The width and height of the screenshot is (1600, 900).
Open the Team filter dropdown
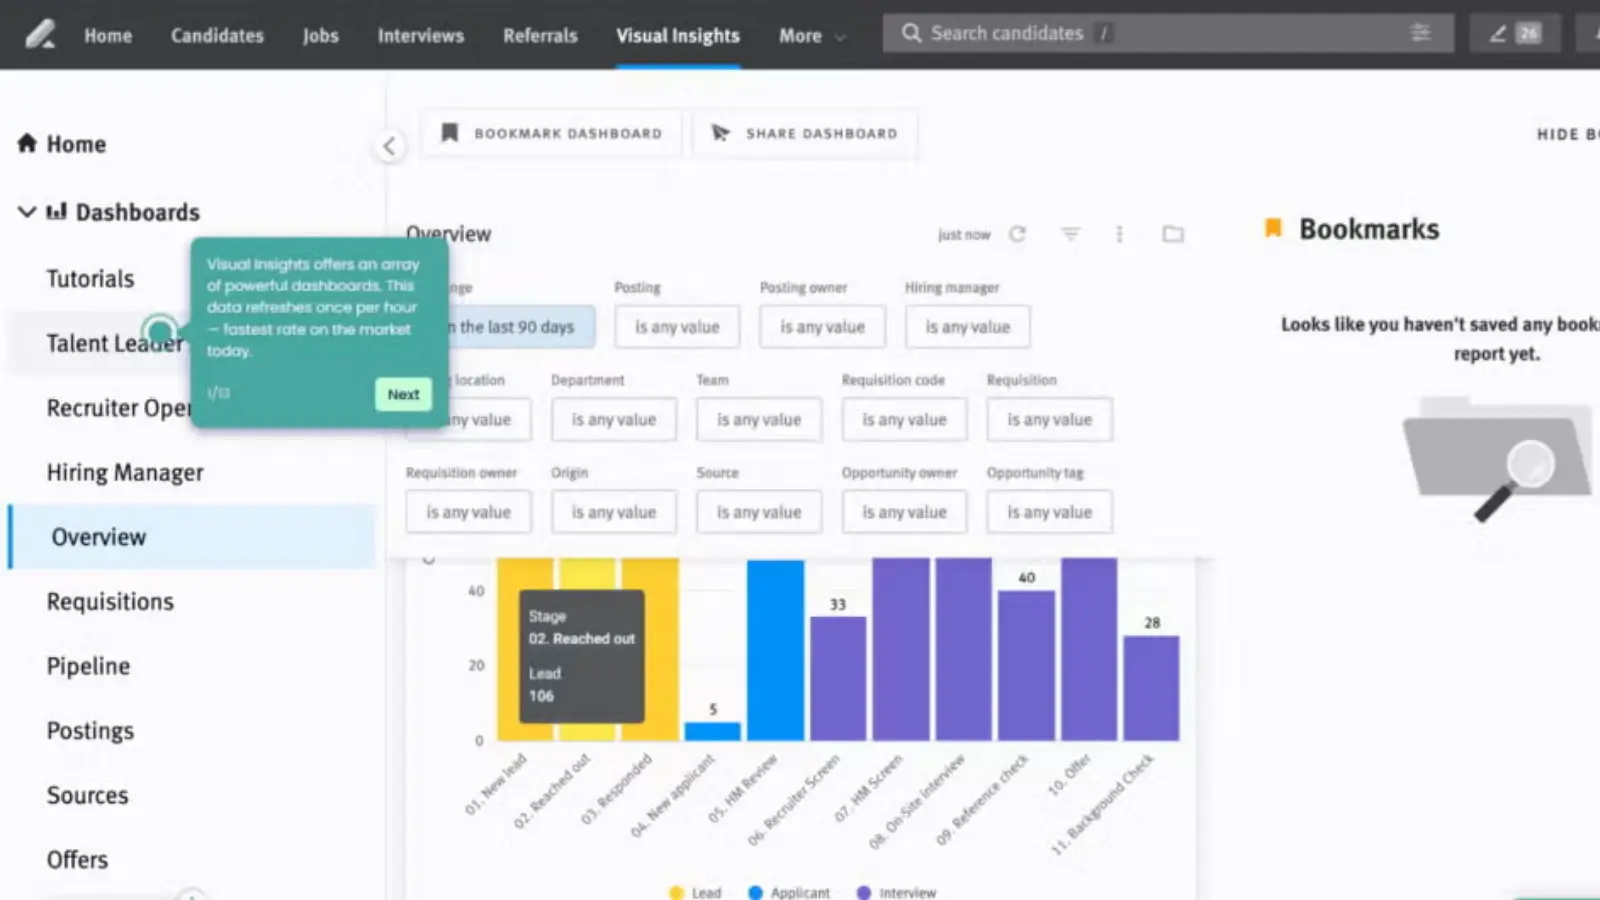(x=759, y=420)
